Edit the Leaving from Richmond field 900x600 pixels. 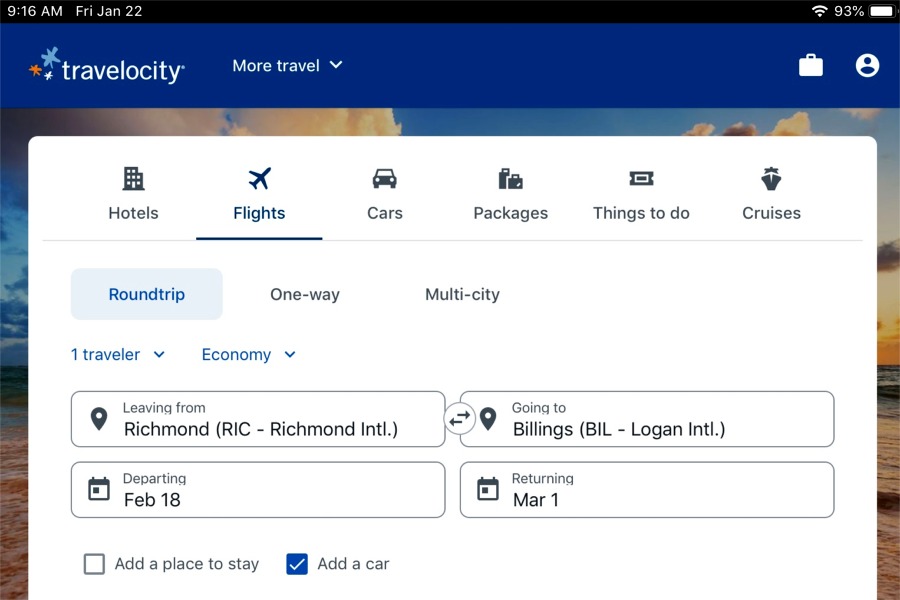click(x=258, y=419)
